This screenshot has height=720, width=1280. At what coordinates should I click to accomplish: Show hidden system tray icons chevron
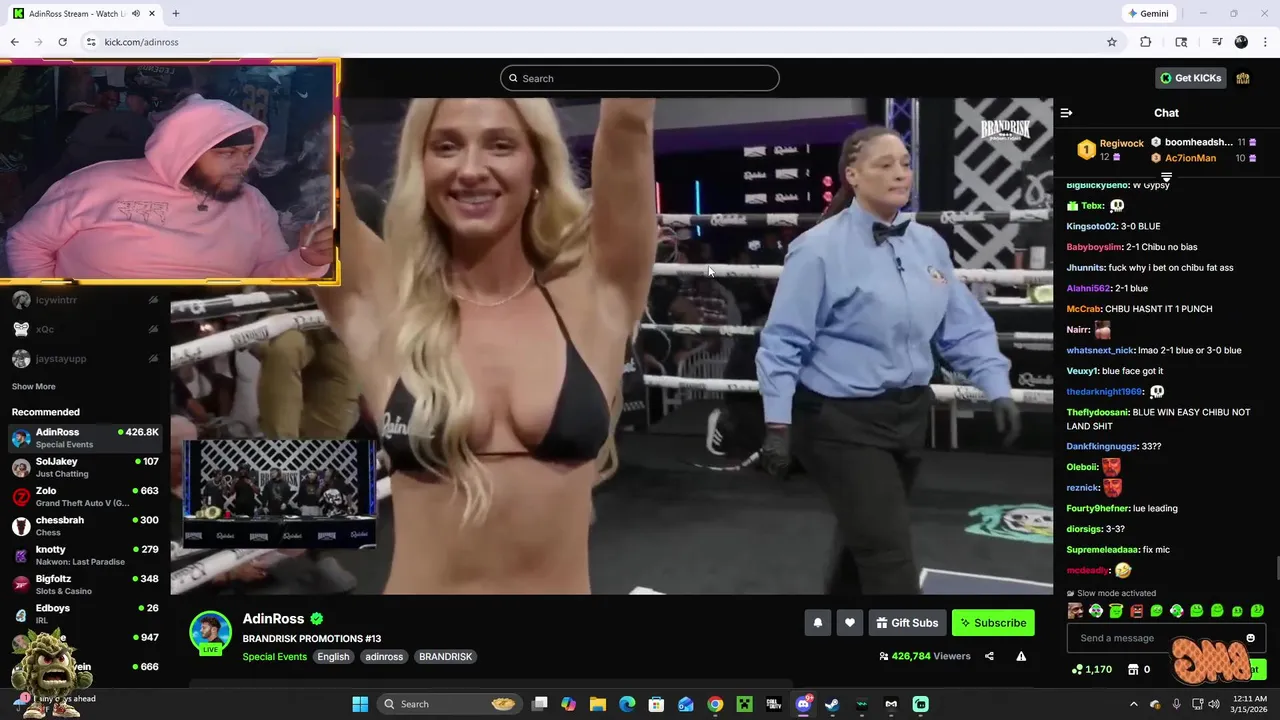1133,704
